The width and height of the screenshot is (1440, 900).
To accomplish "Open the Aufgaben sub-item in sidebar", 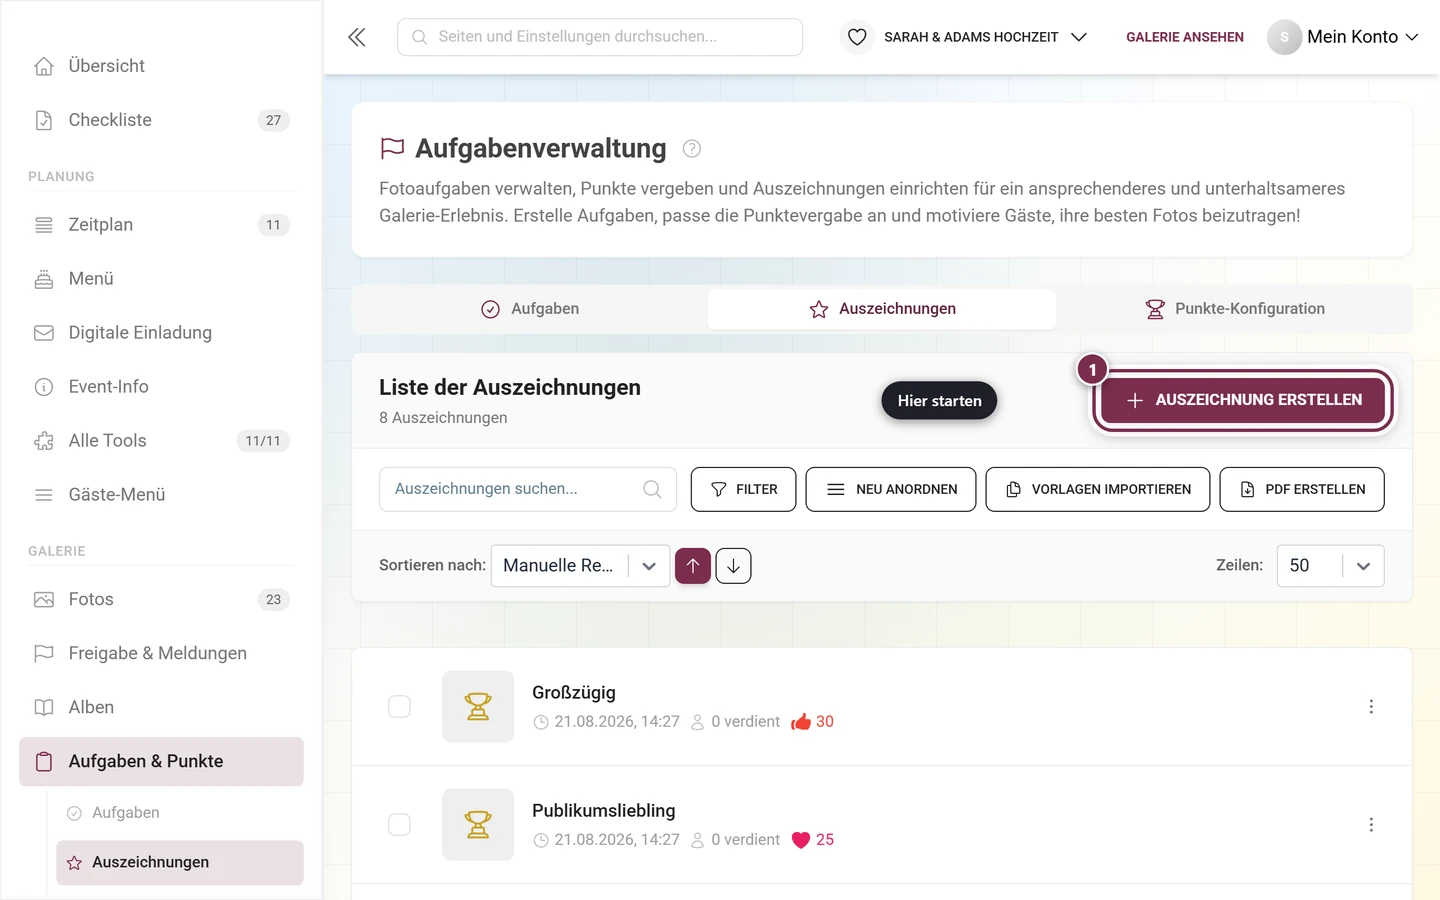I will pos(180,813).
